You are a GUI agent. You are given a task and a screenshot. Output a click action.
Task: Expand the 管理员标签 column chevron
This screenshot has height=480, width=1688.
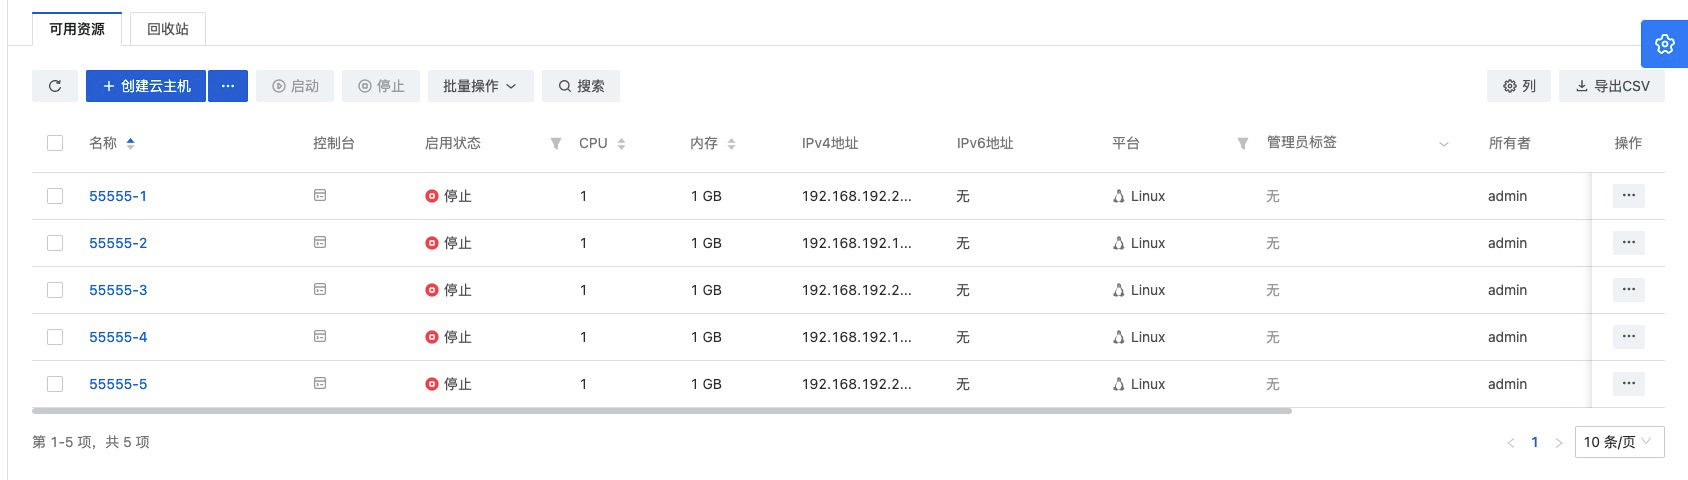1443,144
